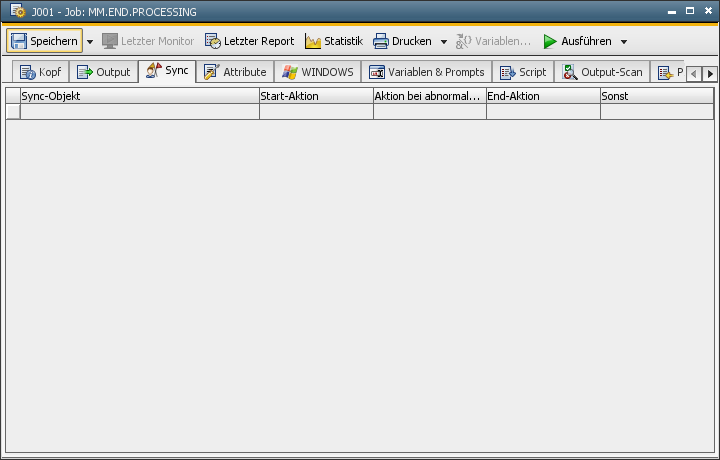The height and width of the screenshot is (460, 720).
Task: Click the empty Sync-Objekt cell in first row
Action: tap(140, 112)
